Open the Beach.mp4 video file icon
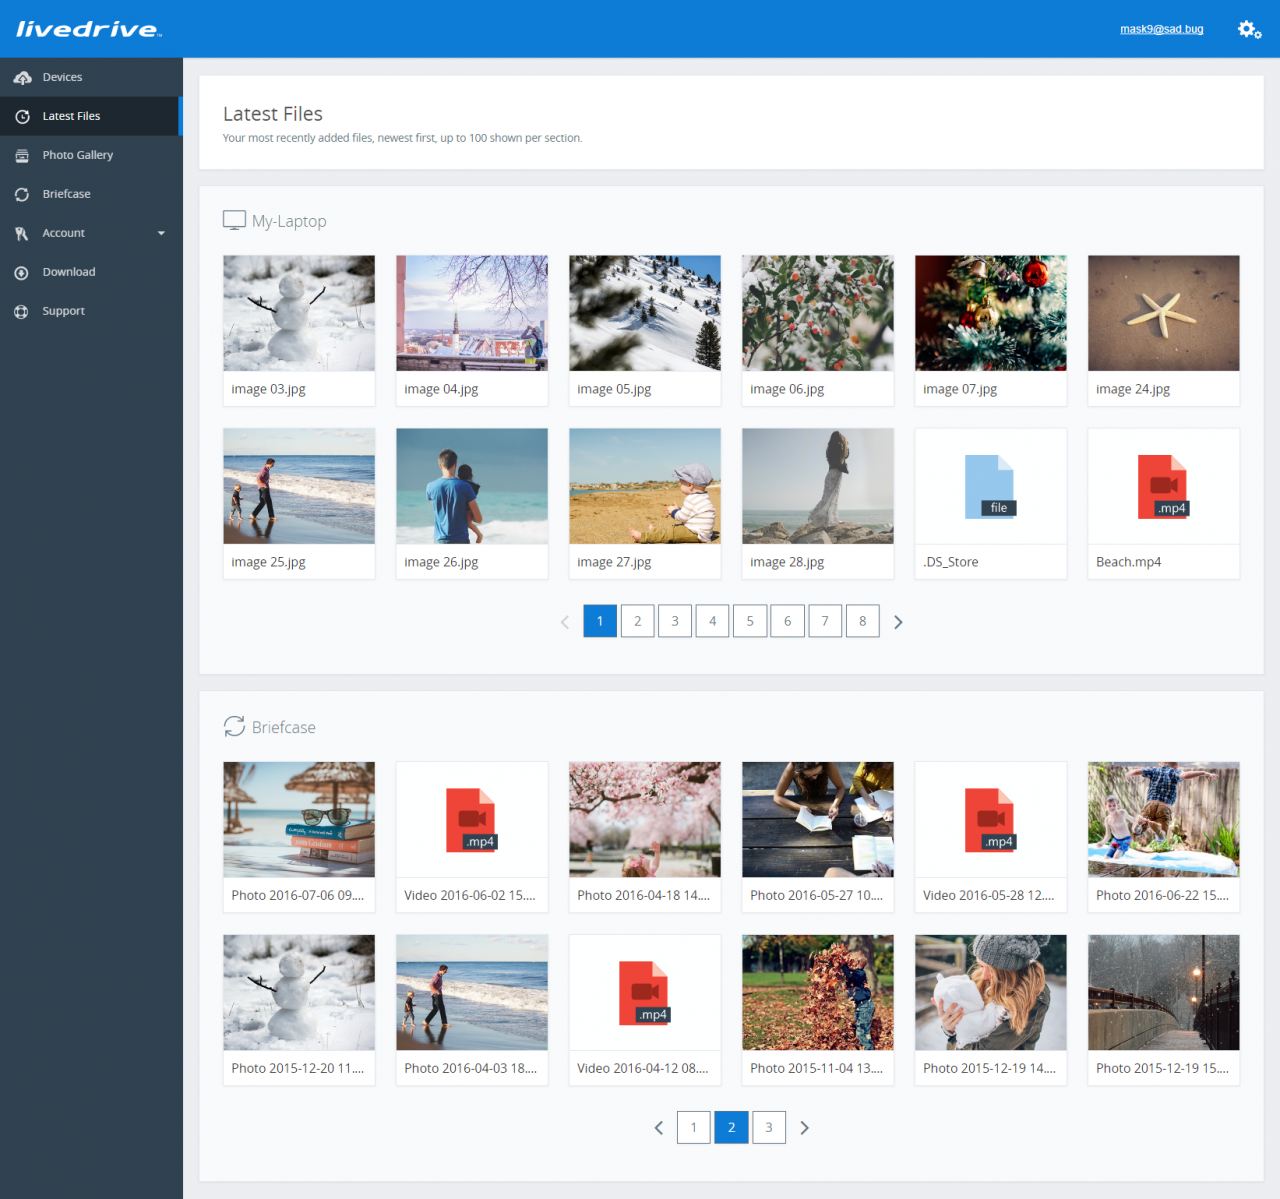The image size is (1280, 1199). pos(1163,487)
